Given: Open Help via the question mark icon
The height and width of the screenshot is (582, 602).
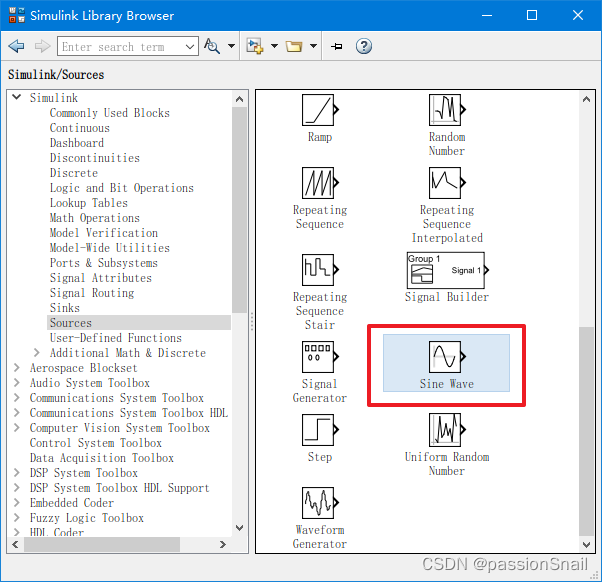Looking at the screenshot, I should click(x=364, y=46).
